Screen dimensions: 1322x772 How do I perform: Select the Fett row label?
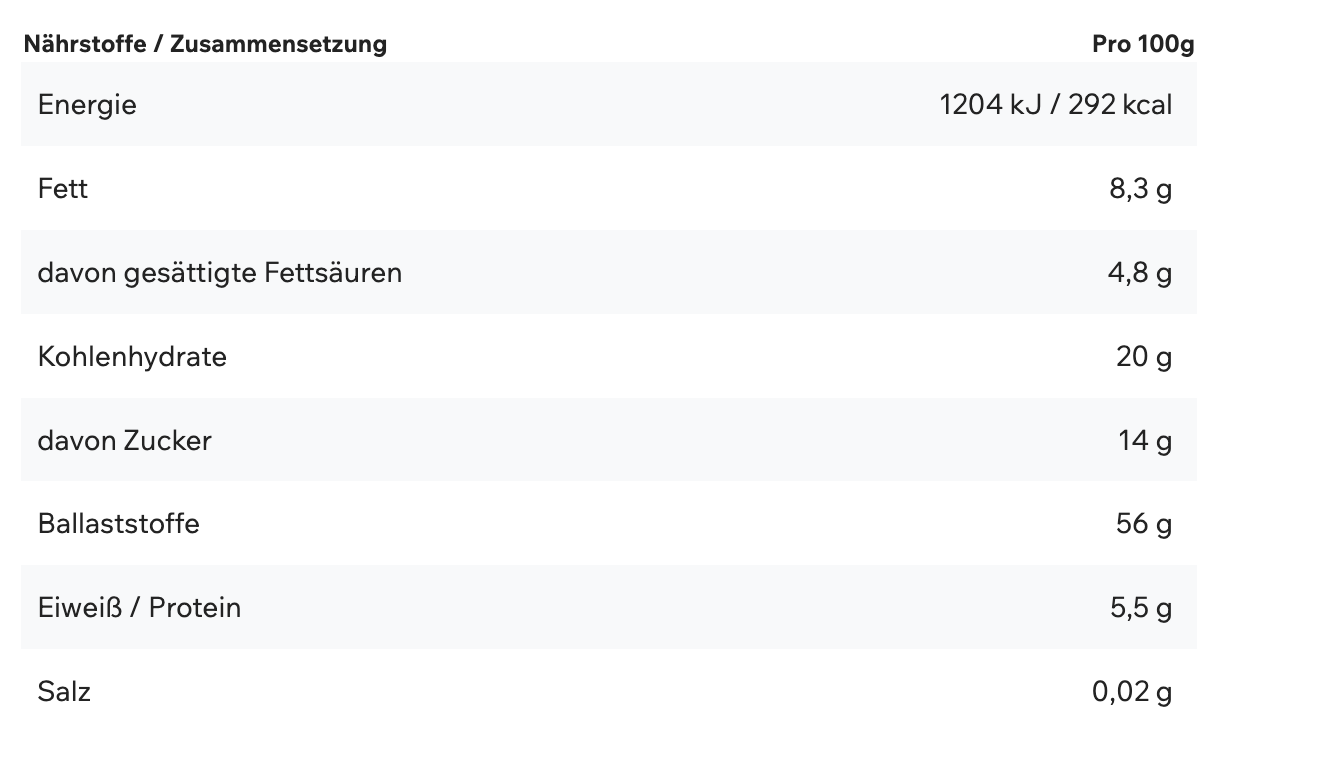point(62,189)
